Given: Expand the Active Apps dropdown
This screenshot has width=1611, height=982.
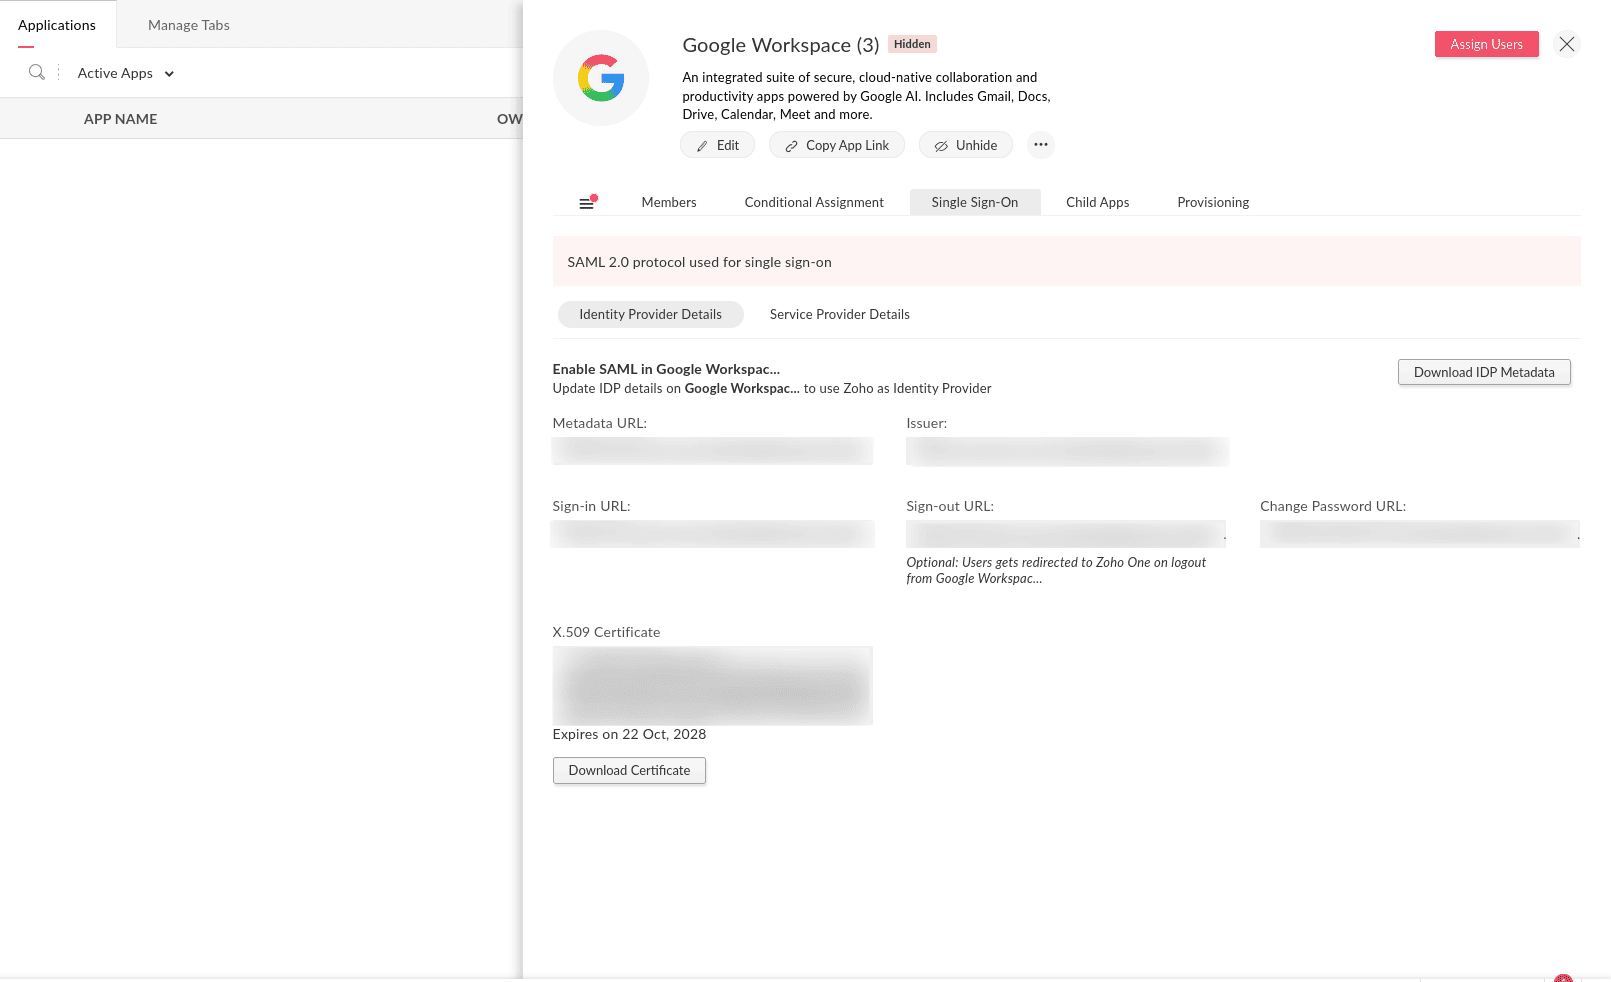Looking at the screenshot, I should [x=126, y=73].
